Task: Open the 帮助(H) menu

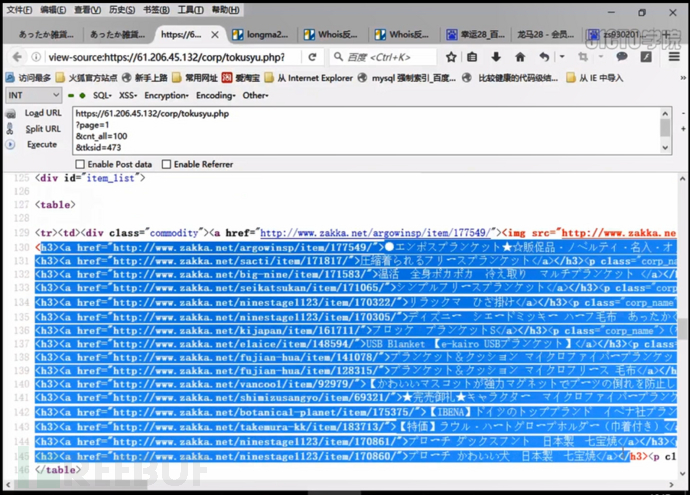Action: (x=226, y=10)
